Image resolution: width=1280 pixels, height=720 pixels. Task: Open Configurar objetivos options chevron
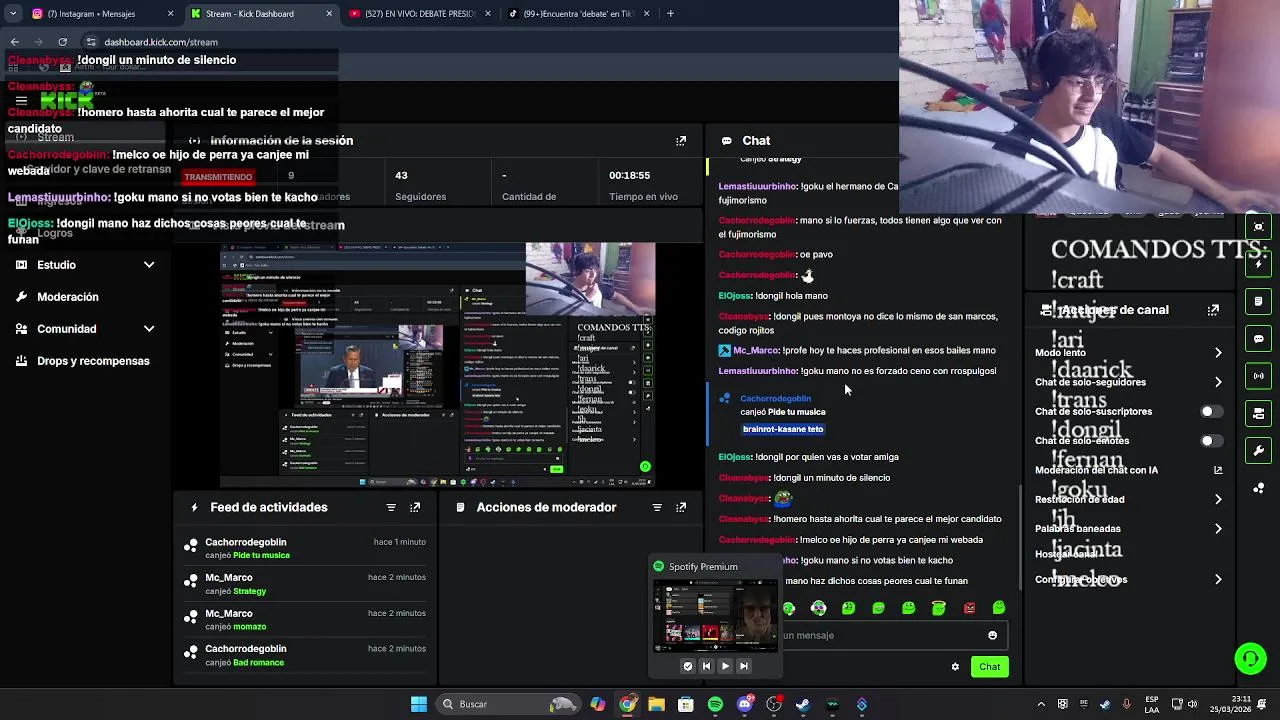click(1218, 579)
